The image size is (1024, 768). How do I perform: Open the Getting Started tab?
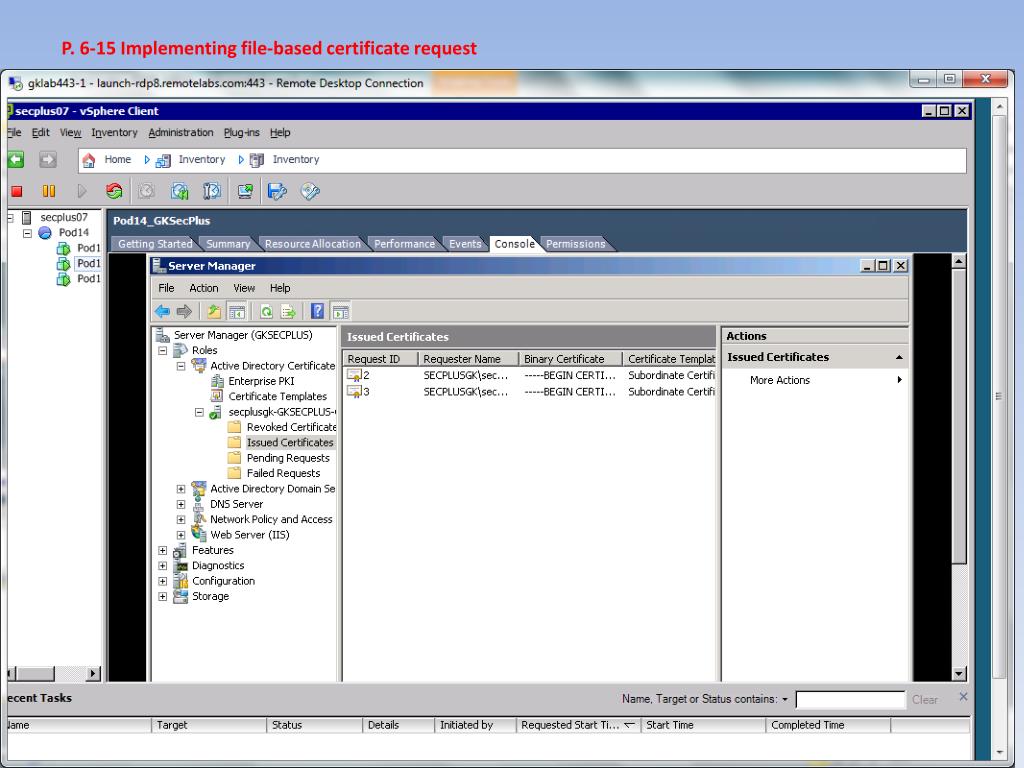pos(155,244)
